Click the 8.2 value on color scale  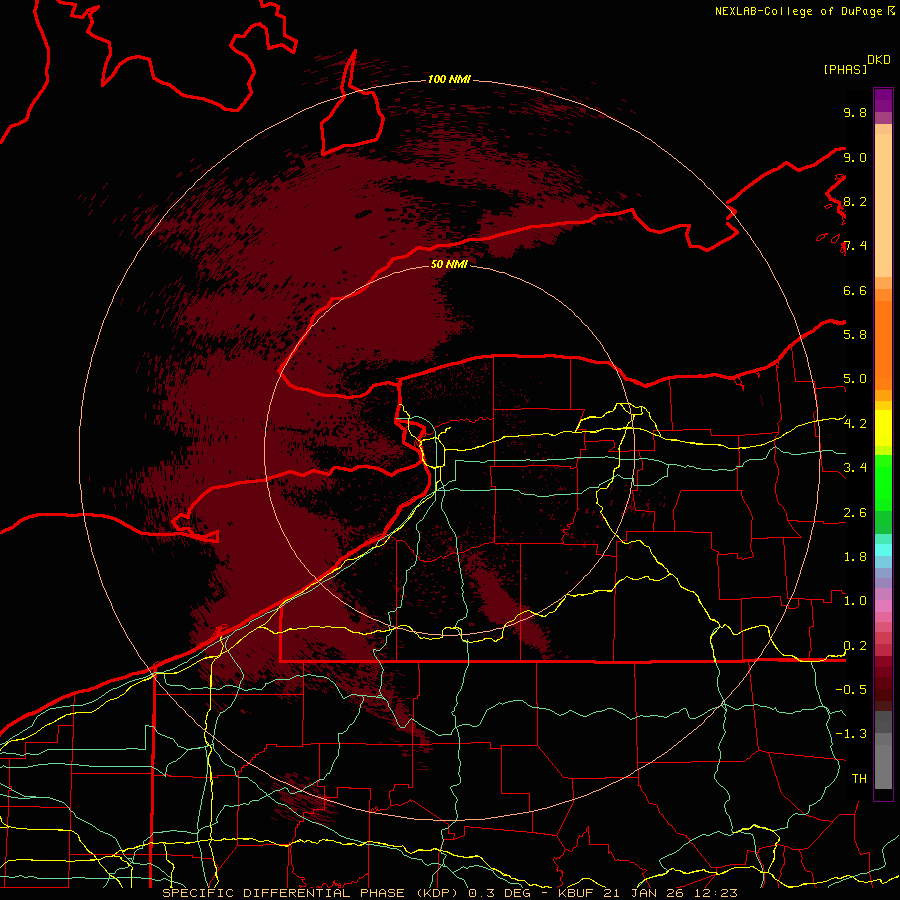pyautogui.click(x=855, y=201)
